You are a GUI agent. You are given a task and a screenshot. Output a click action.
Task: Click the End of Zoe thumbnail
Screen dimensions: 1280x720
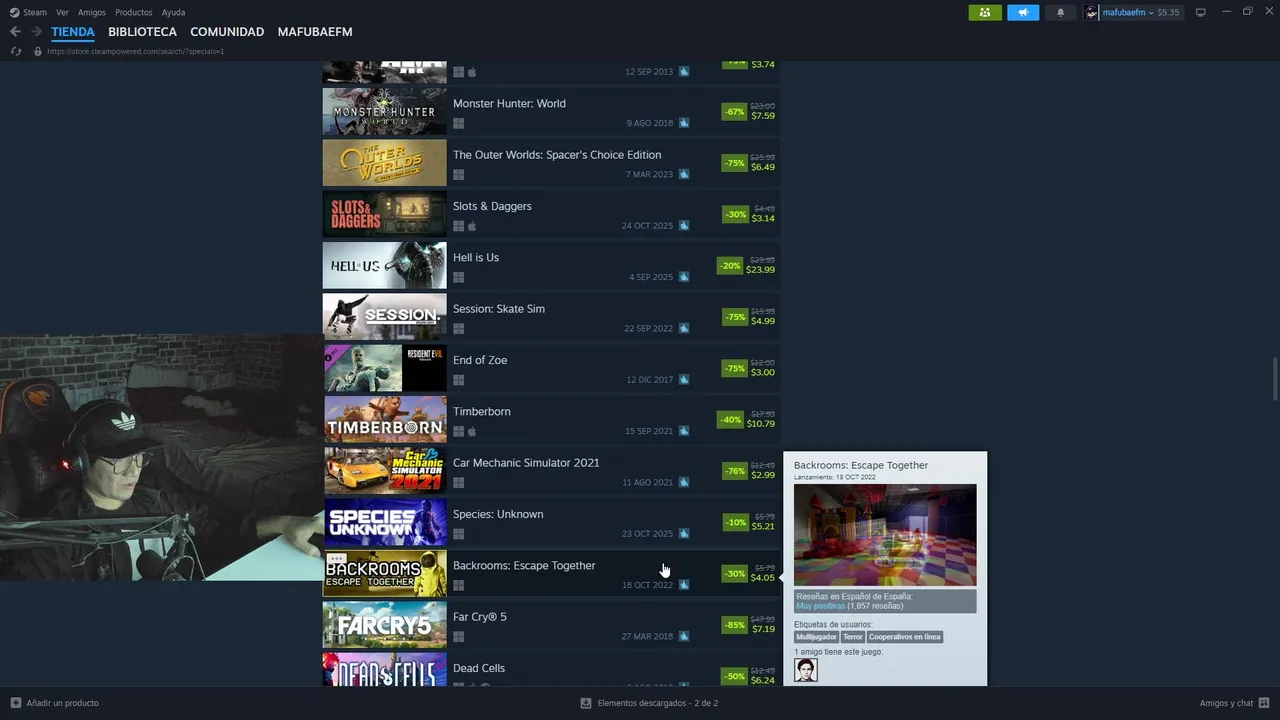(385, 368)
